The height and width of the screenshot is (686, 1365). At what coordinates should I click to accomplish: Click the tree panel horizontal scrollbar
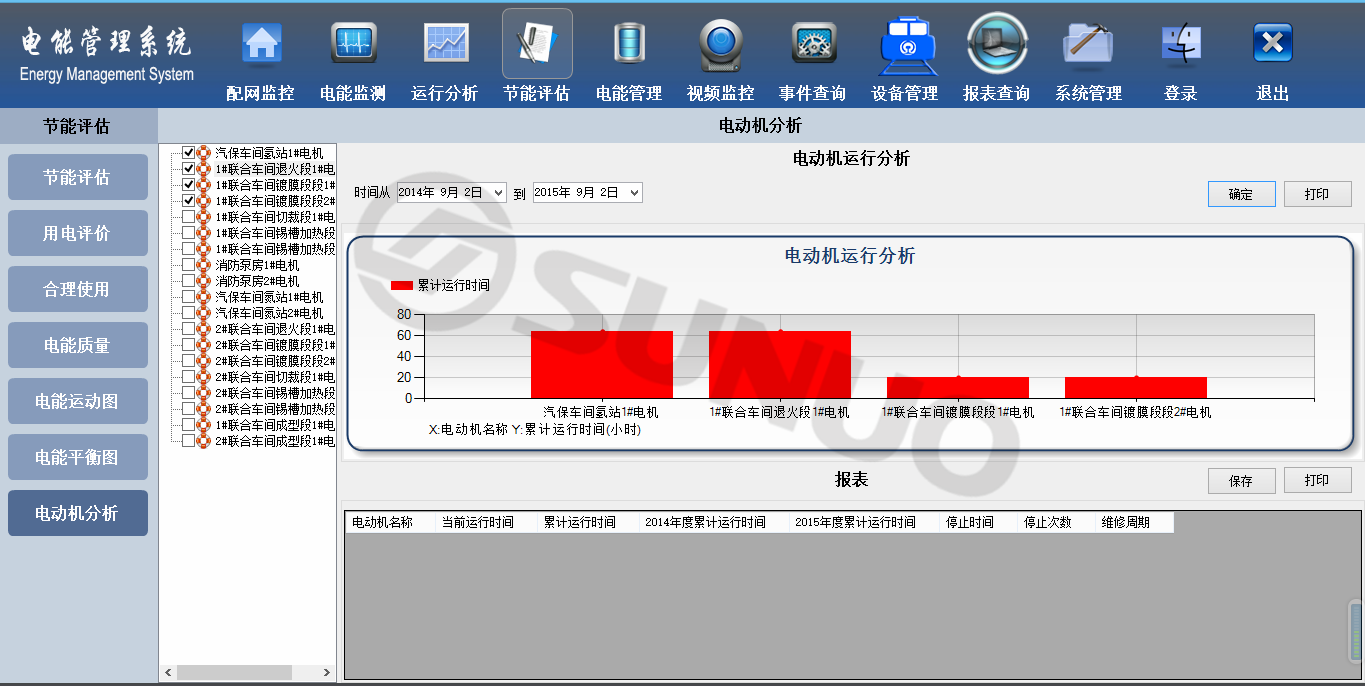coord(234,673)
